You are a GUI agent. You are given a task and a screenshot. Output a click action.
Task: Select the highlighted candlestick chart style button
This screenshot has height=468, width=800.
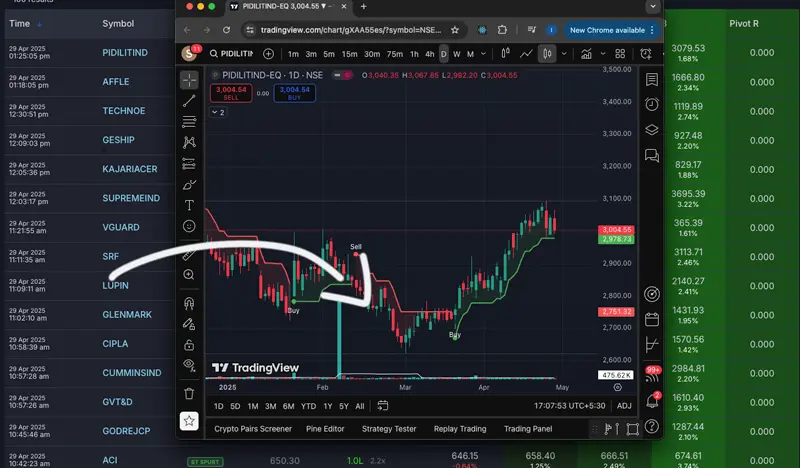tap(547, 54)
